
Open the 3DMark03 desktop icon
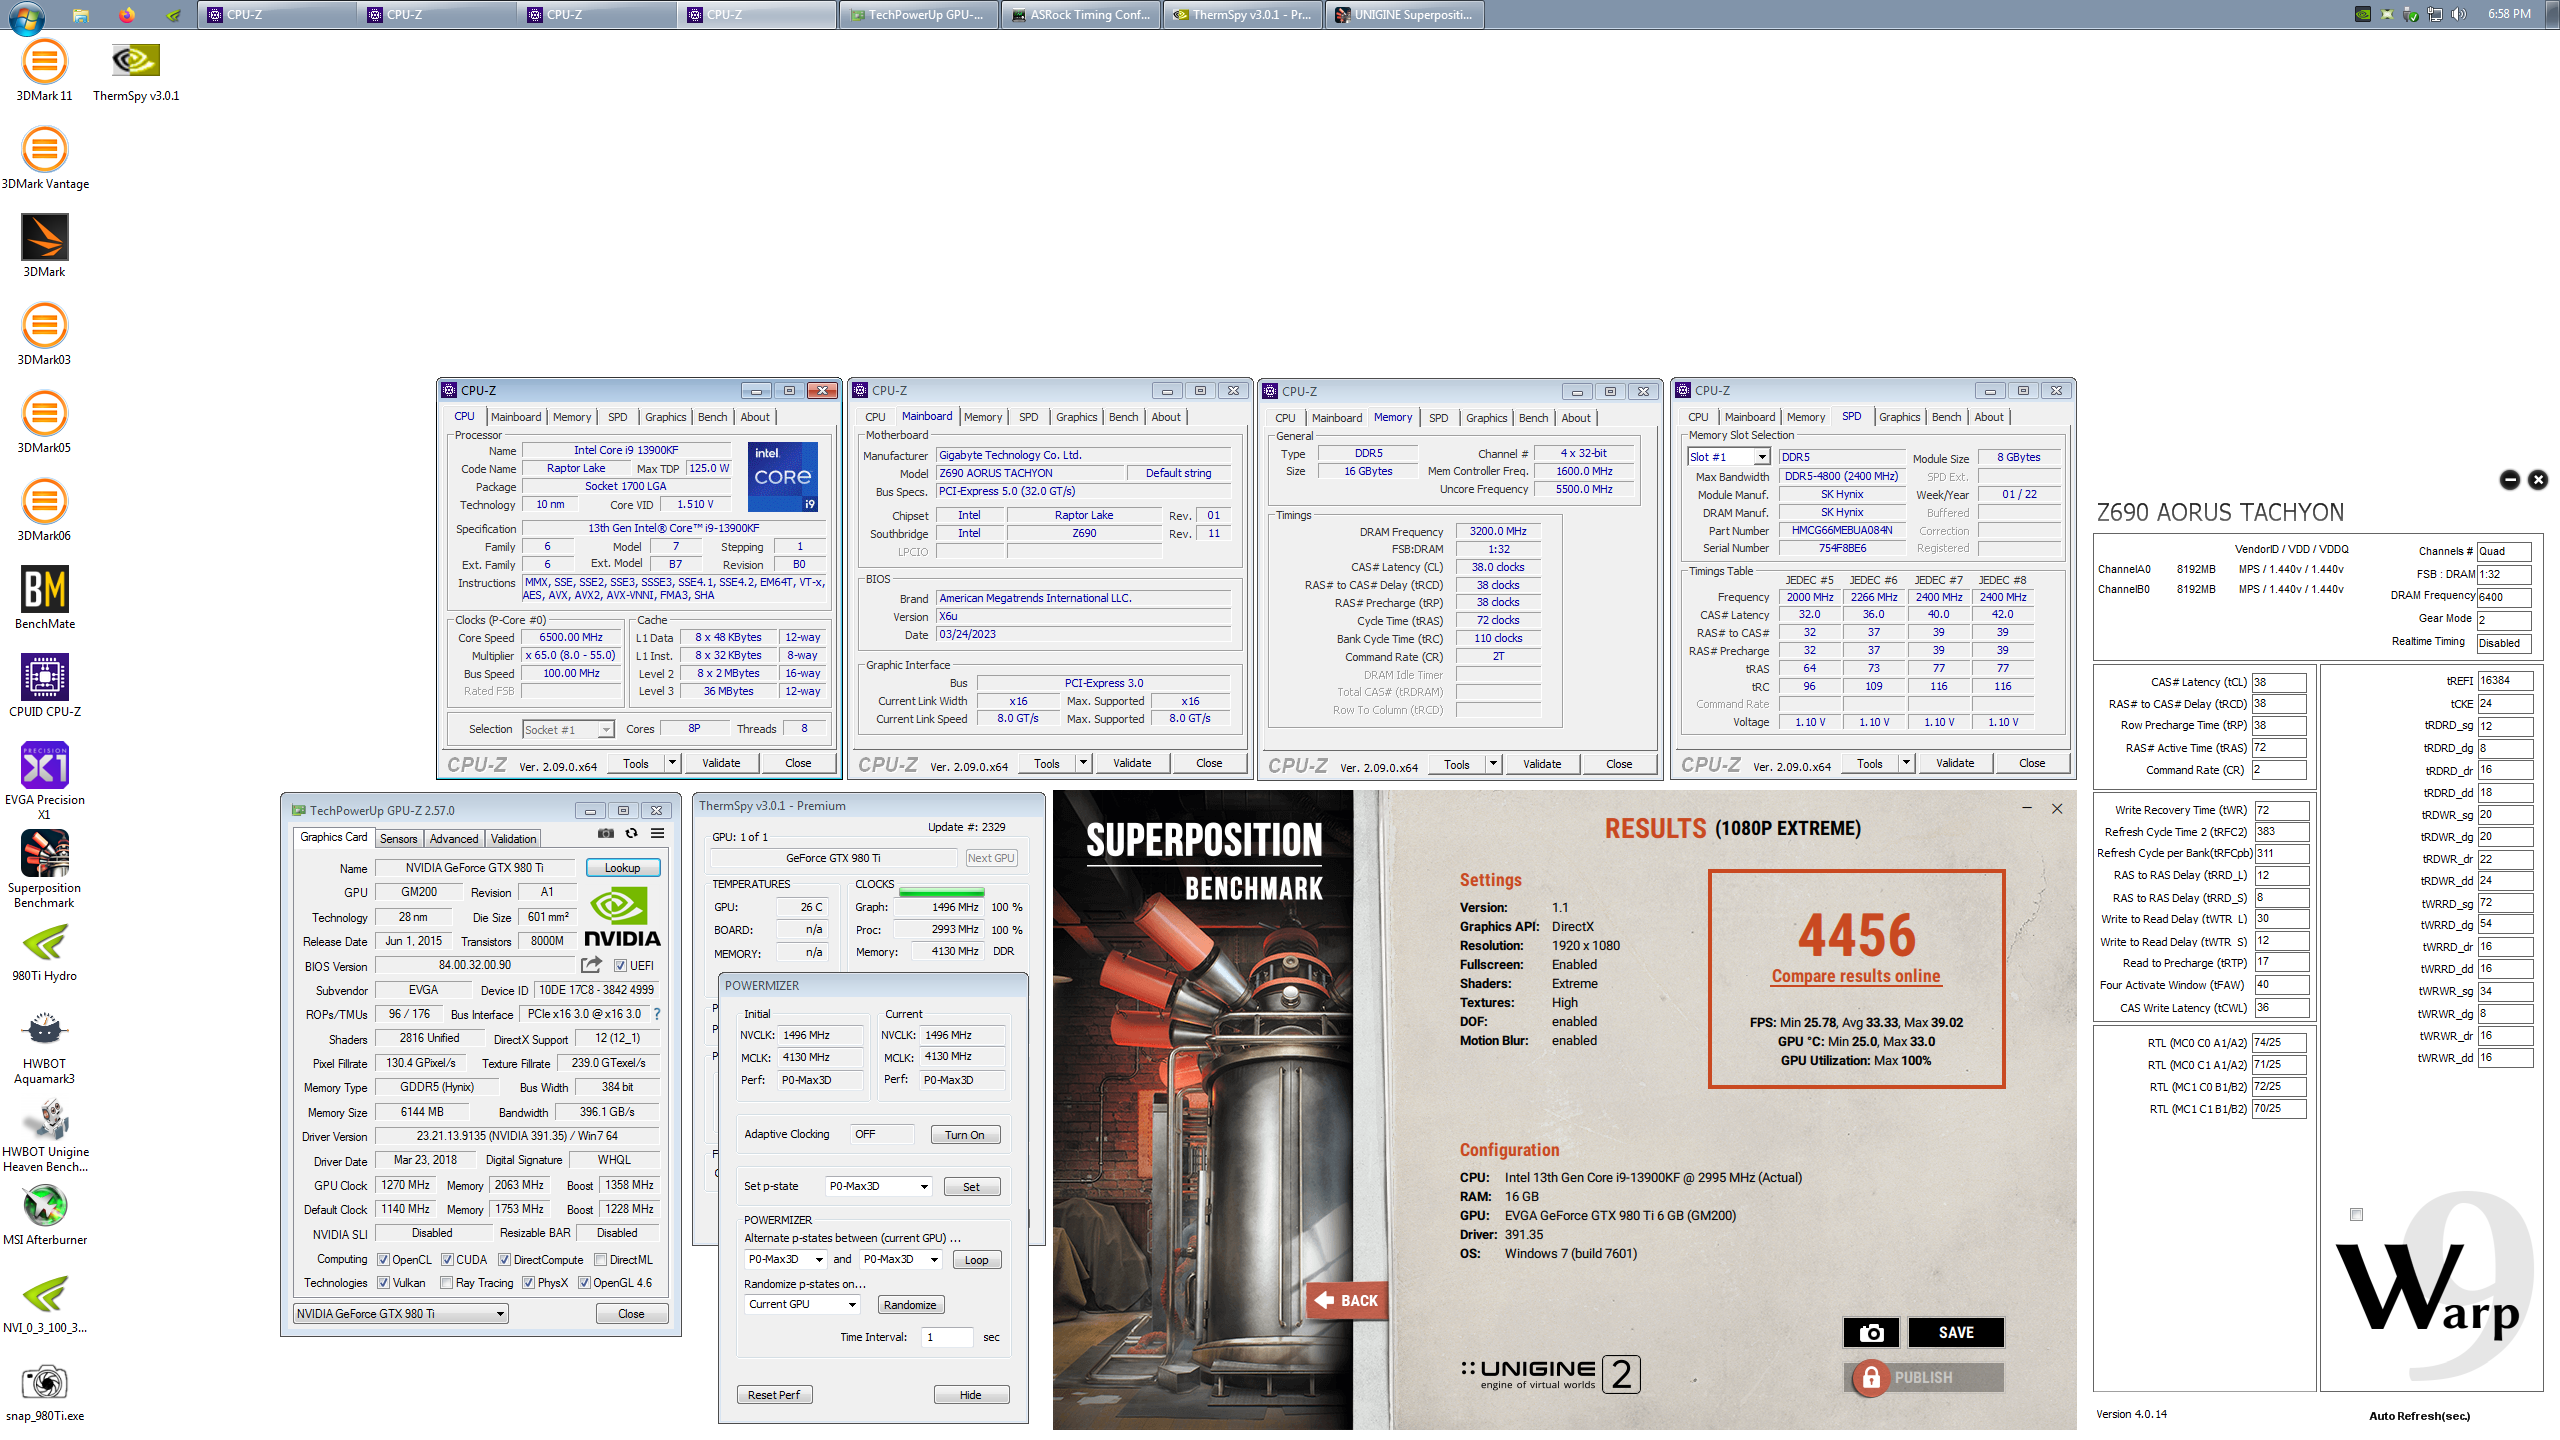point(44,334)
